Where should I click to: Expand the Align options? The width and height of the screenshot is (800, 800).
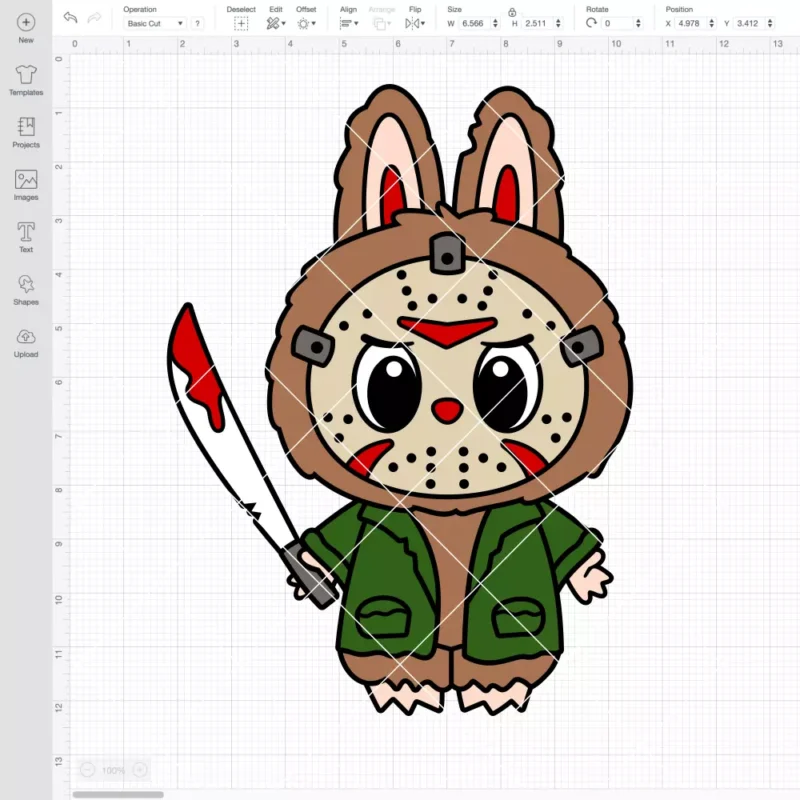click(x=349, y=23)
